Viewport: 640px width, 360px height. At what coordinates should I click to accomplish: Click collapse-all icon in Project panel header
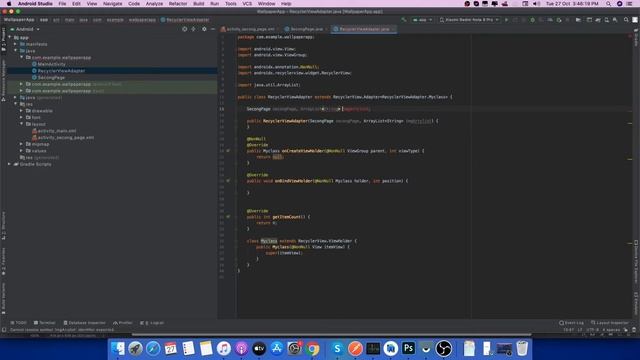(193, 29)
